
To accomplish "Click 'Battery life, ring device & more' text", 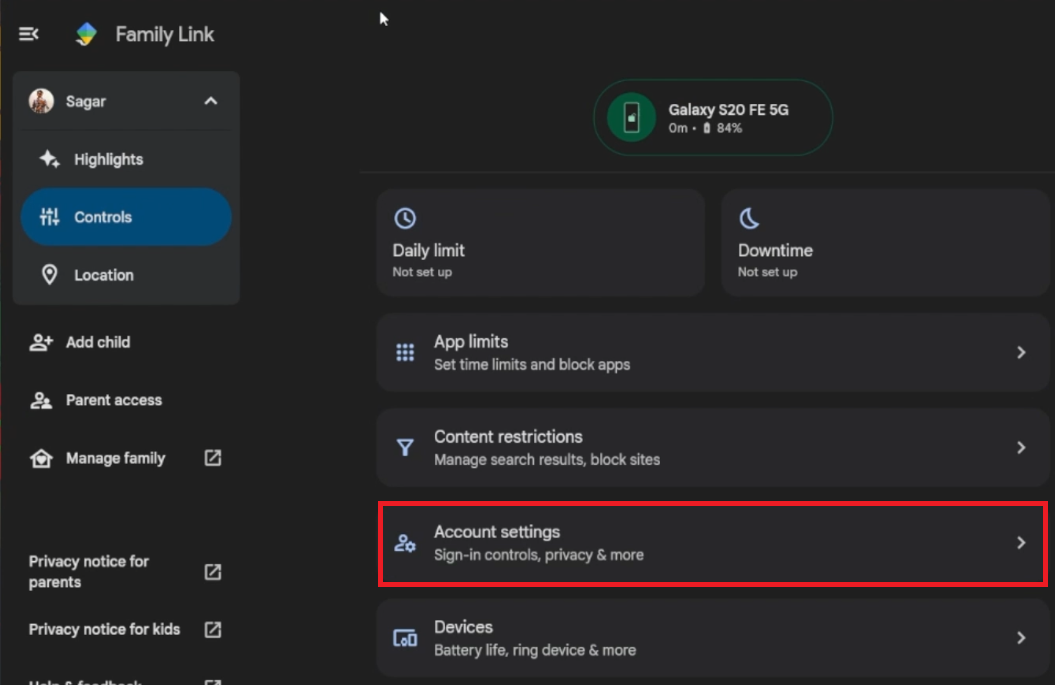I will pos(534,651).
